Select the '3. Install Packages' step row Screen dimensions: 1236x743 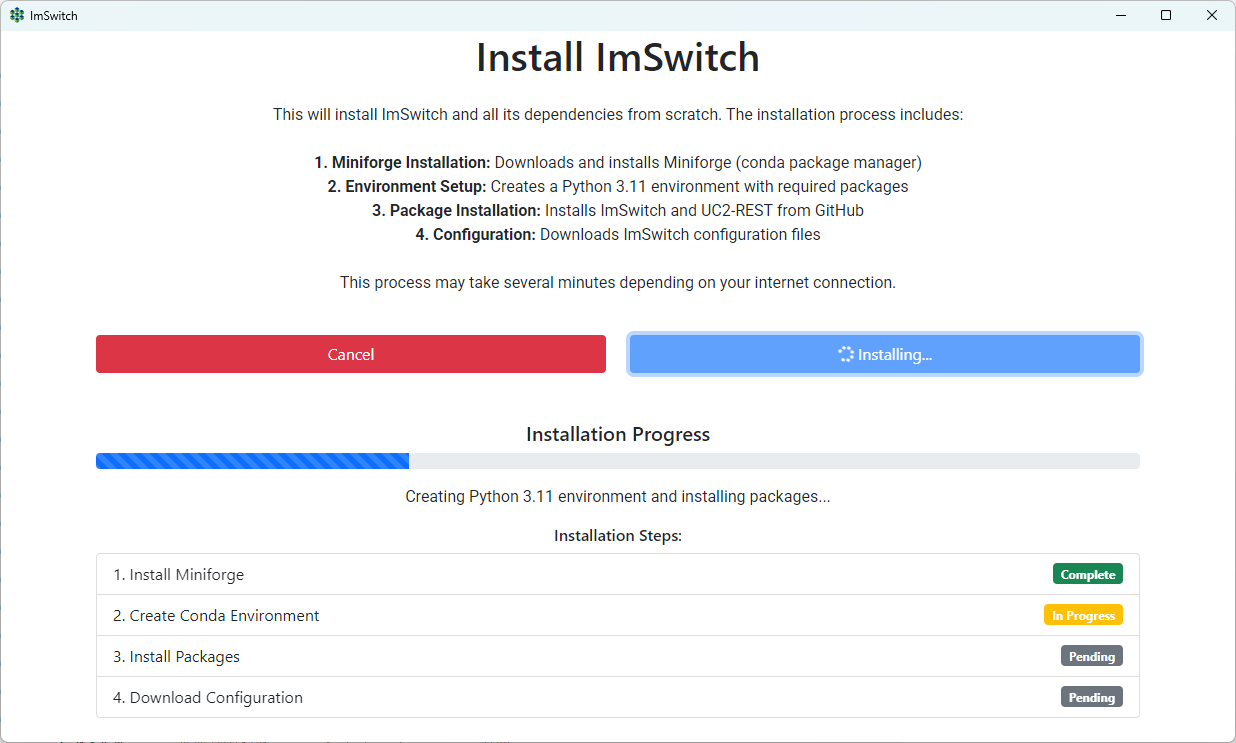[x=618, y=656]
